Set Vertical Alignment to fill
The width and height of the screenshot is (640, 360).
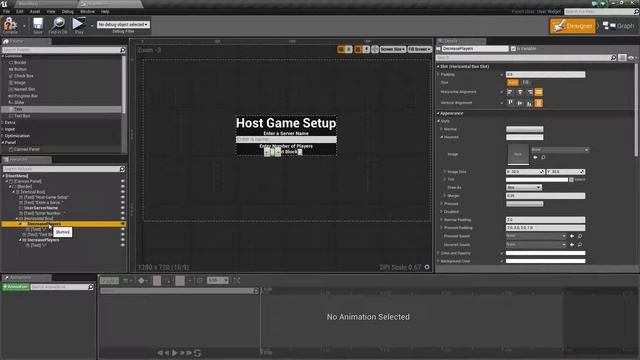tap(539, 103)
